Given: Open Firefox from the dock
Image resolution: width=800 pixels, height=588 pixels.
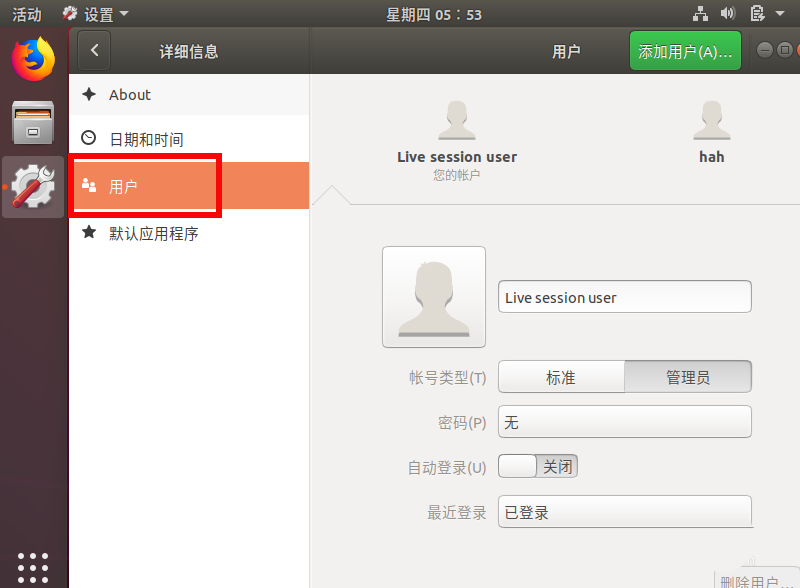Looking at the screenshot, I should pyautogui.click(x=33, y=59).
